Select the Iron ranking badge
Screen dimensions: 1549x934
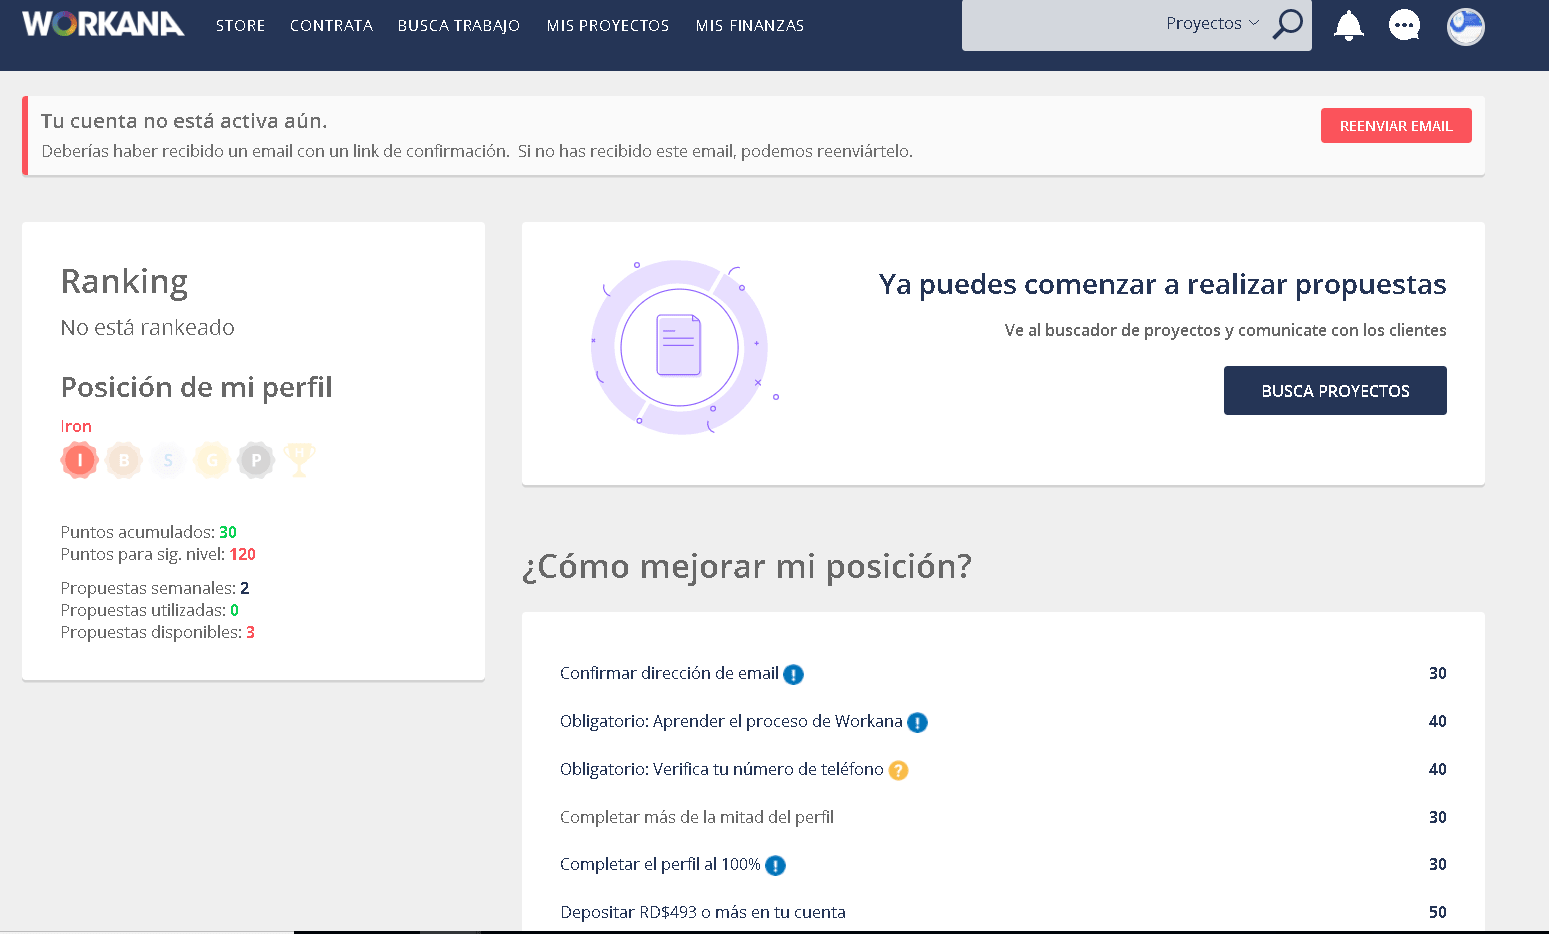(x=79, y=459)
